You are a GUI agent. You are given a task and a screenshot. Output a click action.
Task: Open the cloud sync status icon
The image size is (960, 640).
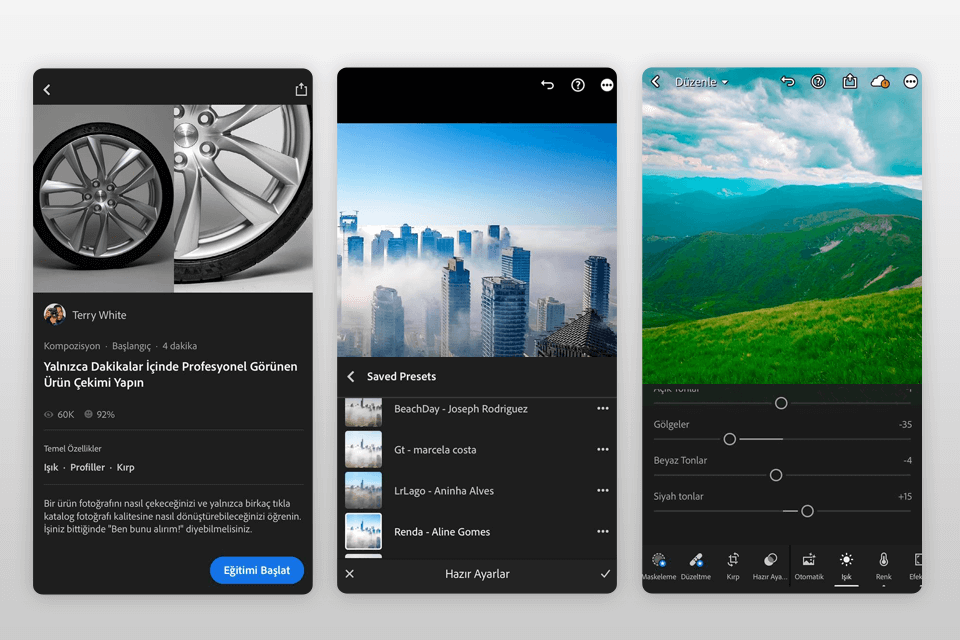click(879, 81)
